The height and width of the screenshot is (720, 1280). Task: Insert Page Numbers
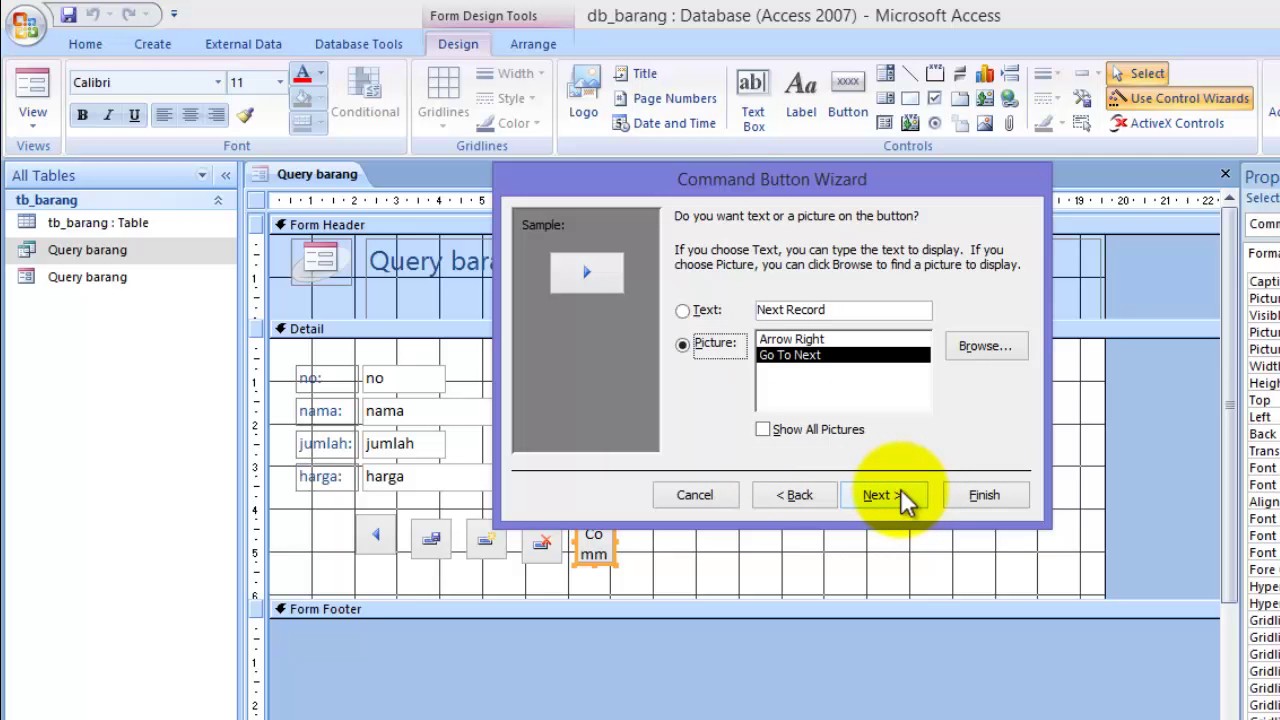[x=665, y=98]
